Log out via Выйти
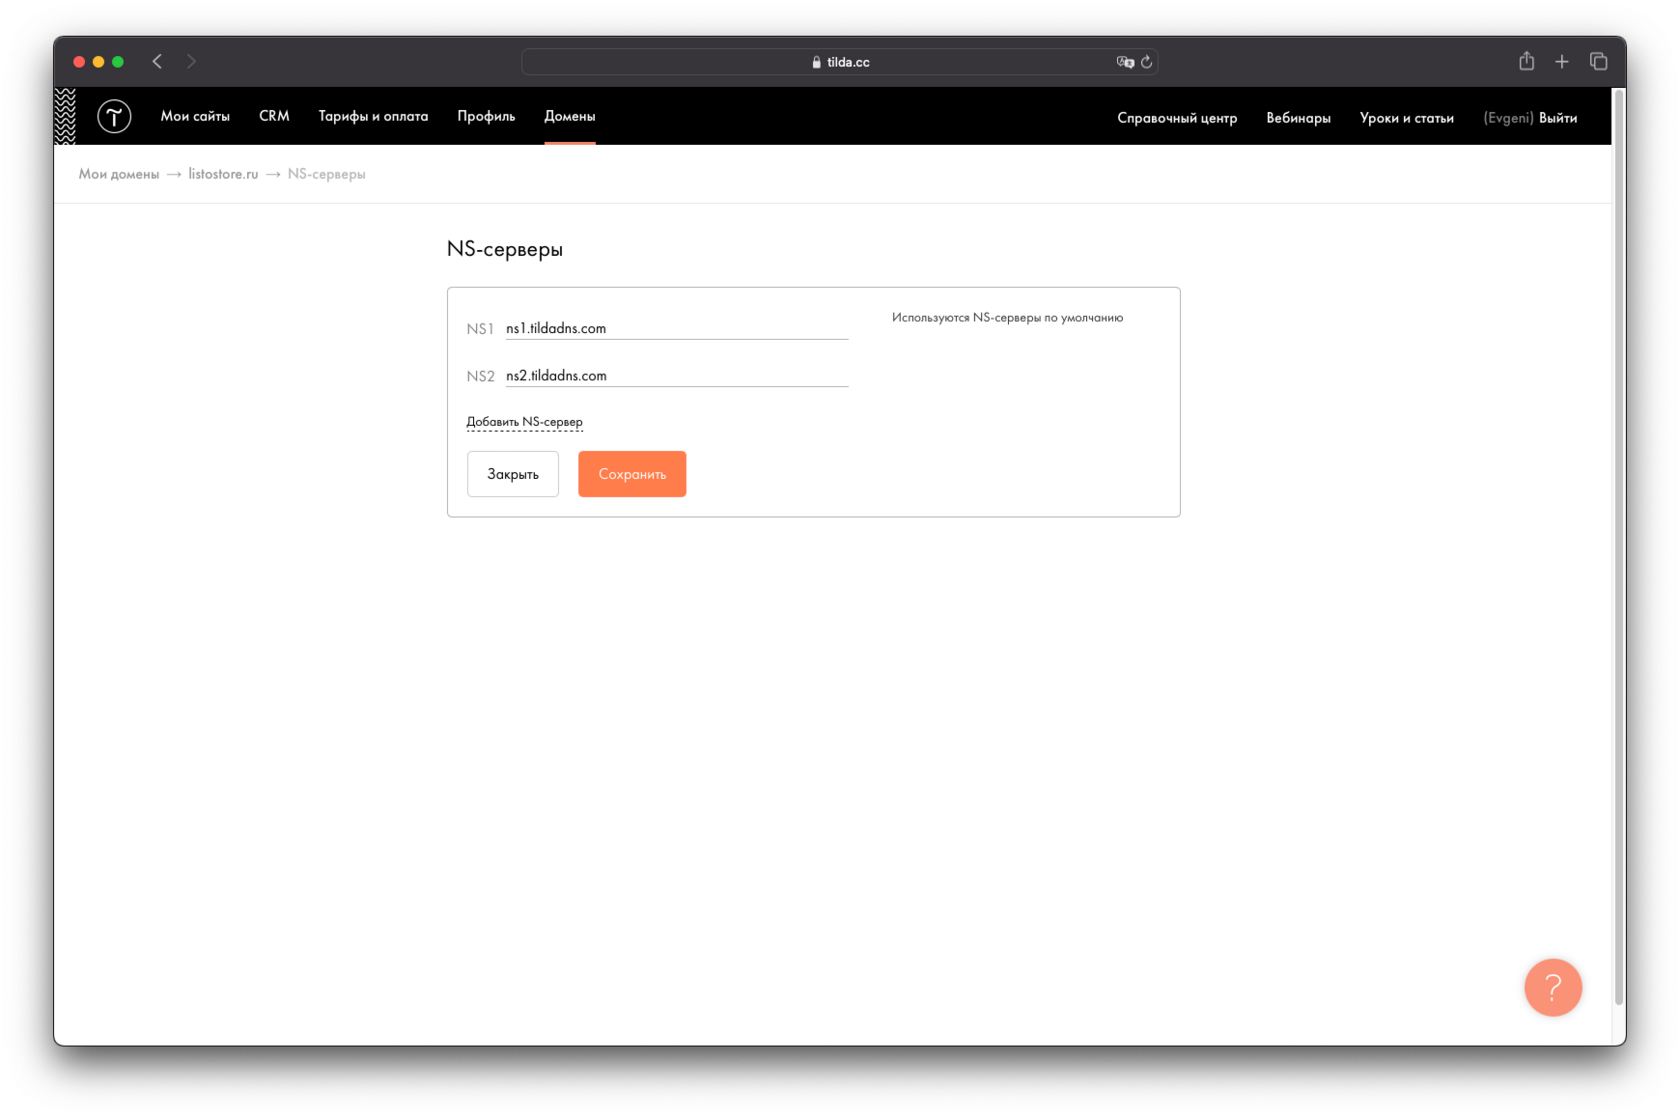Screen dimensions: 1680x1117 tap(1558, 118)
